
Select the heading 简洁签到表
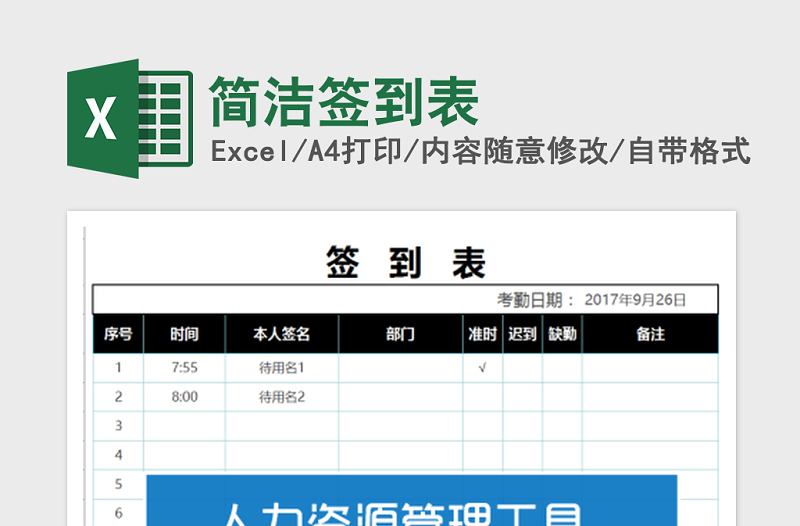click(344, 102)
